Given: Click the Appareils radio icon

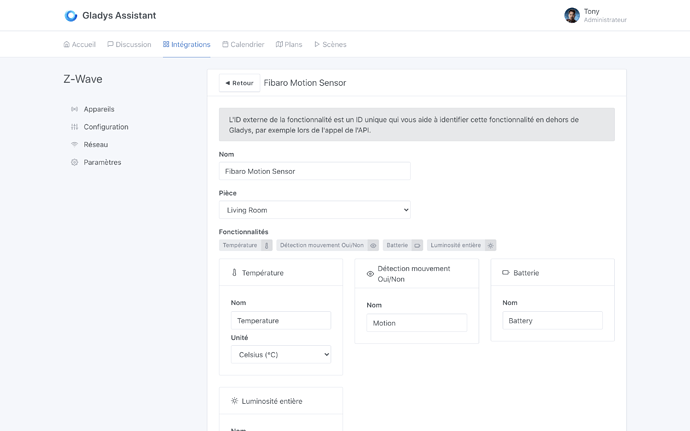Looking at the screenshot, I should tap(74, 109).
